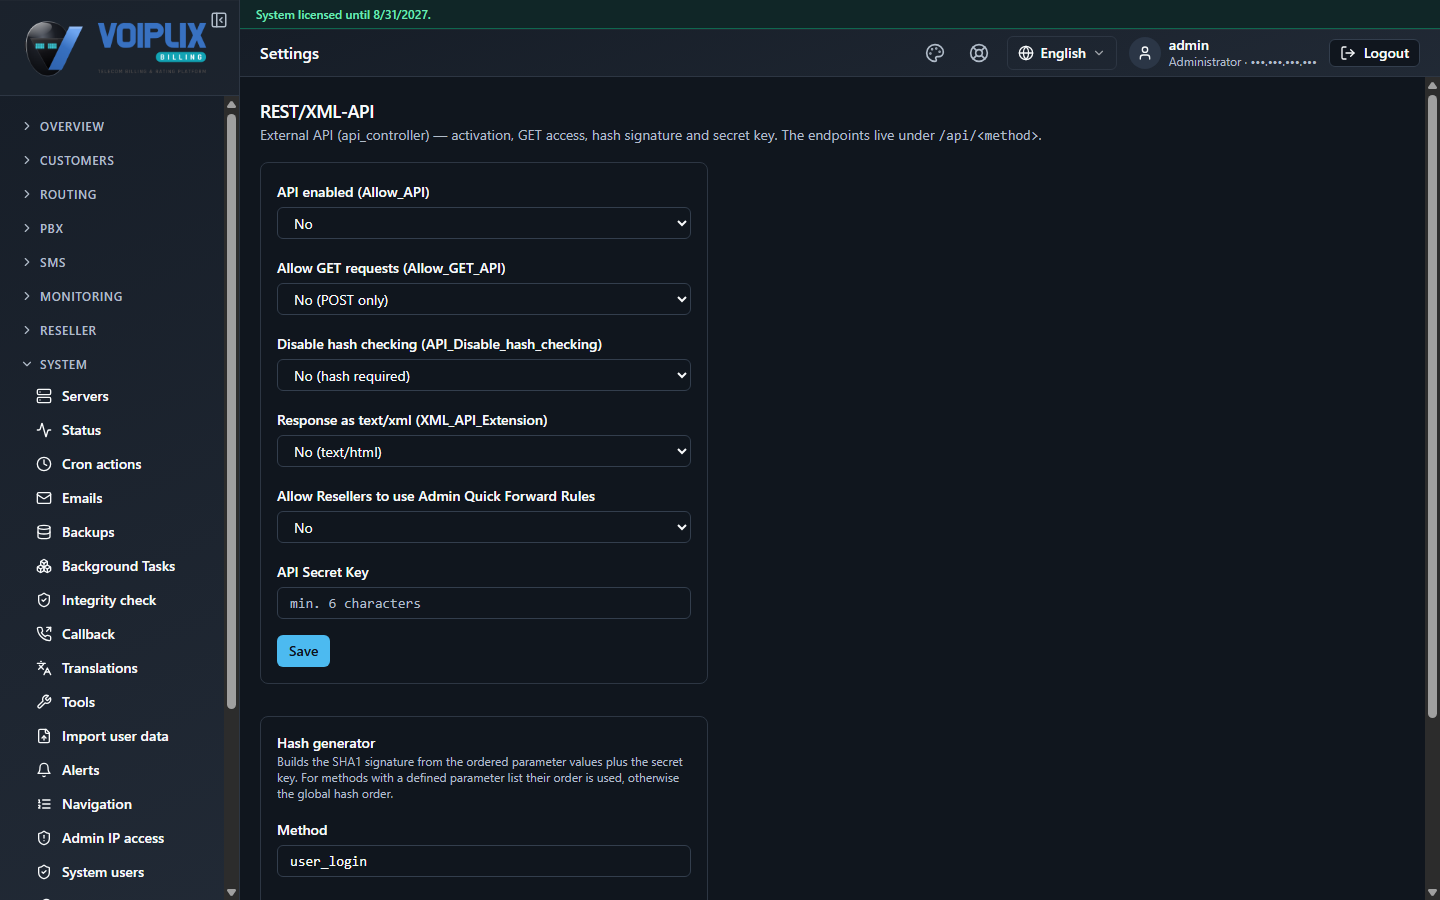Click the Alerts bell icon
The height and width of the screenshot is (900, 1440).
click(44, 770)
